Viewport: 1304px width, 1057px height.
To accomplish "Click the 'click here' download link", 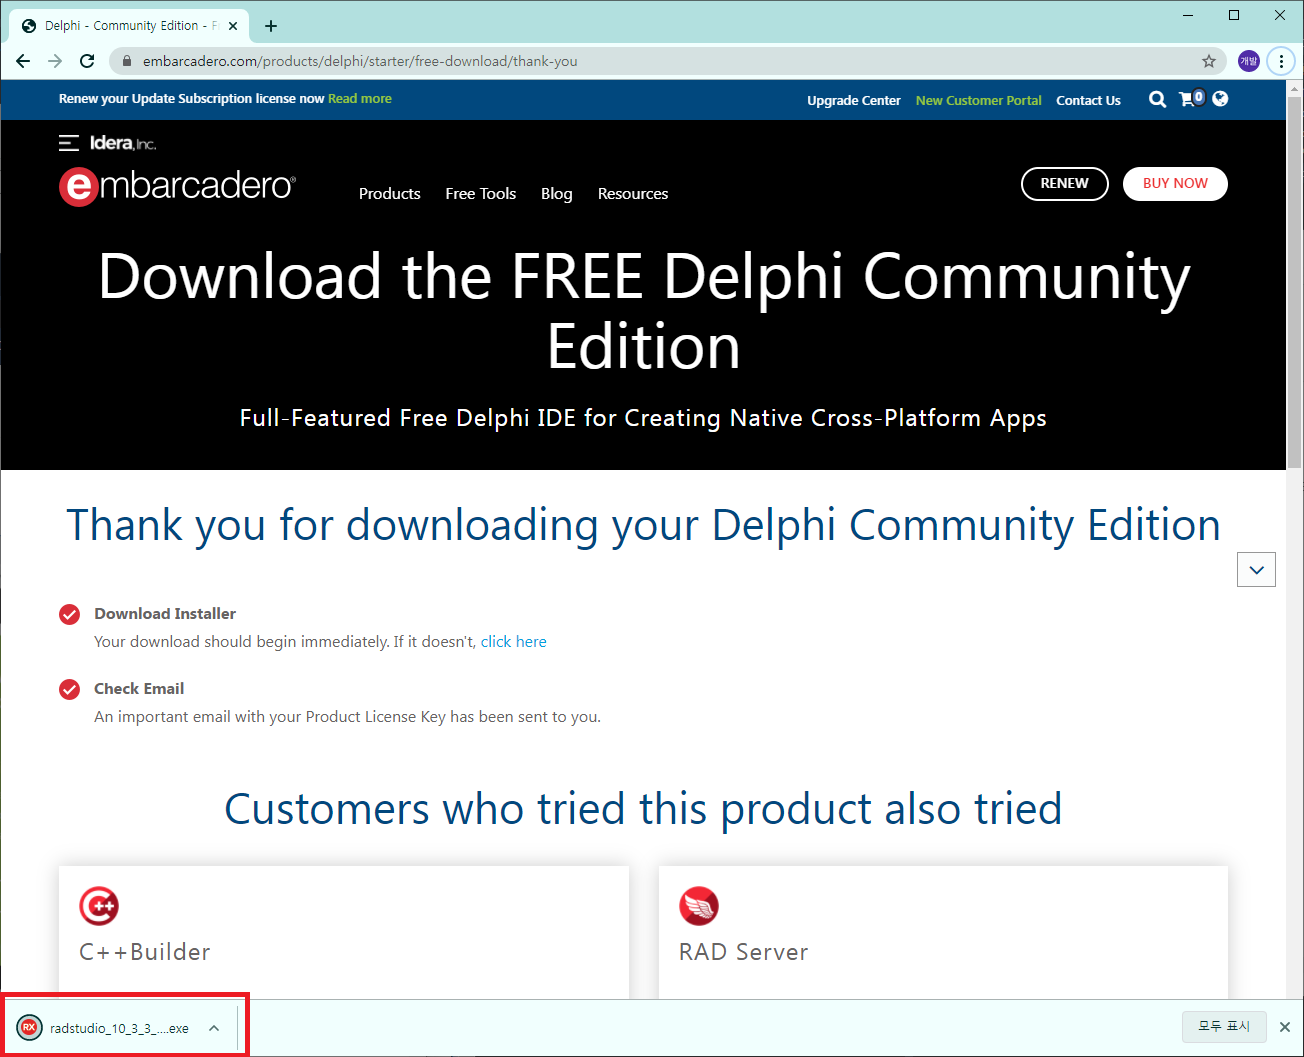I will point(514,642).
